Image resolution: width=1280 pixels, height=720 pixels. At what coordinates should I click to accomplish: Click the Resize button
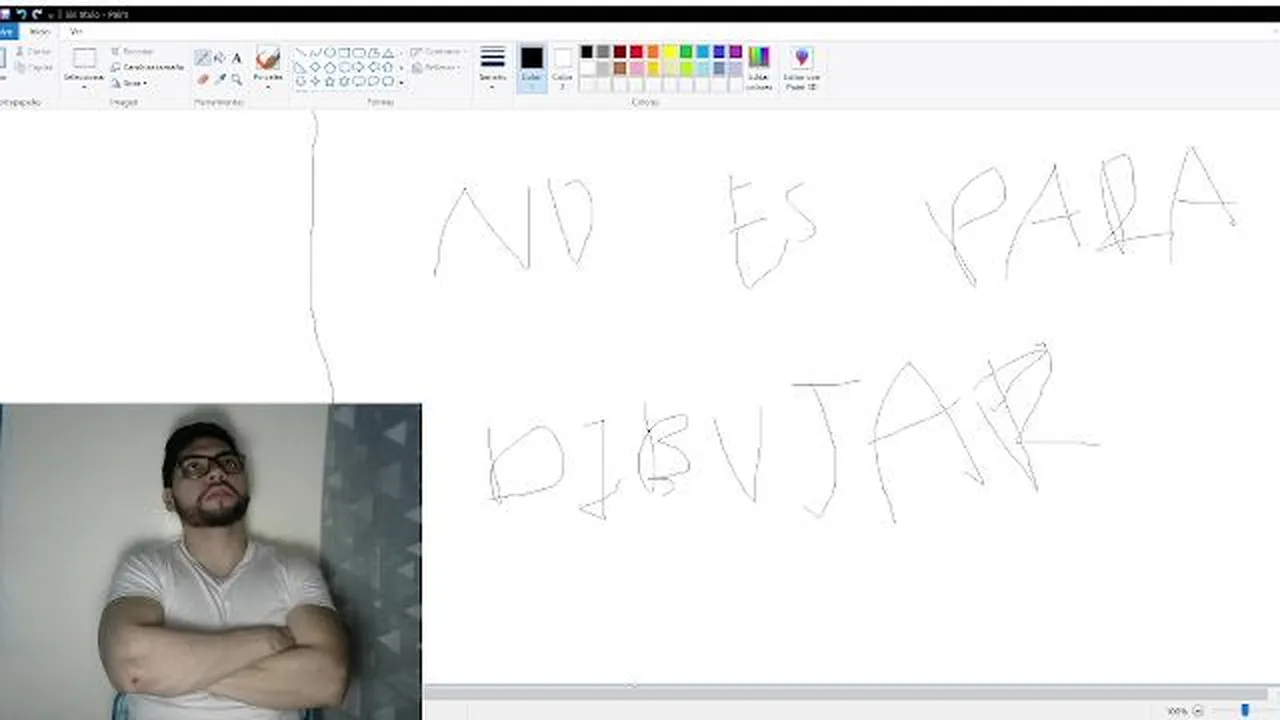click(x=148, y=67)
